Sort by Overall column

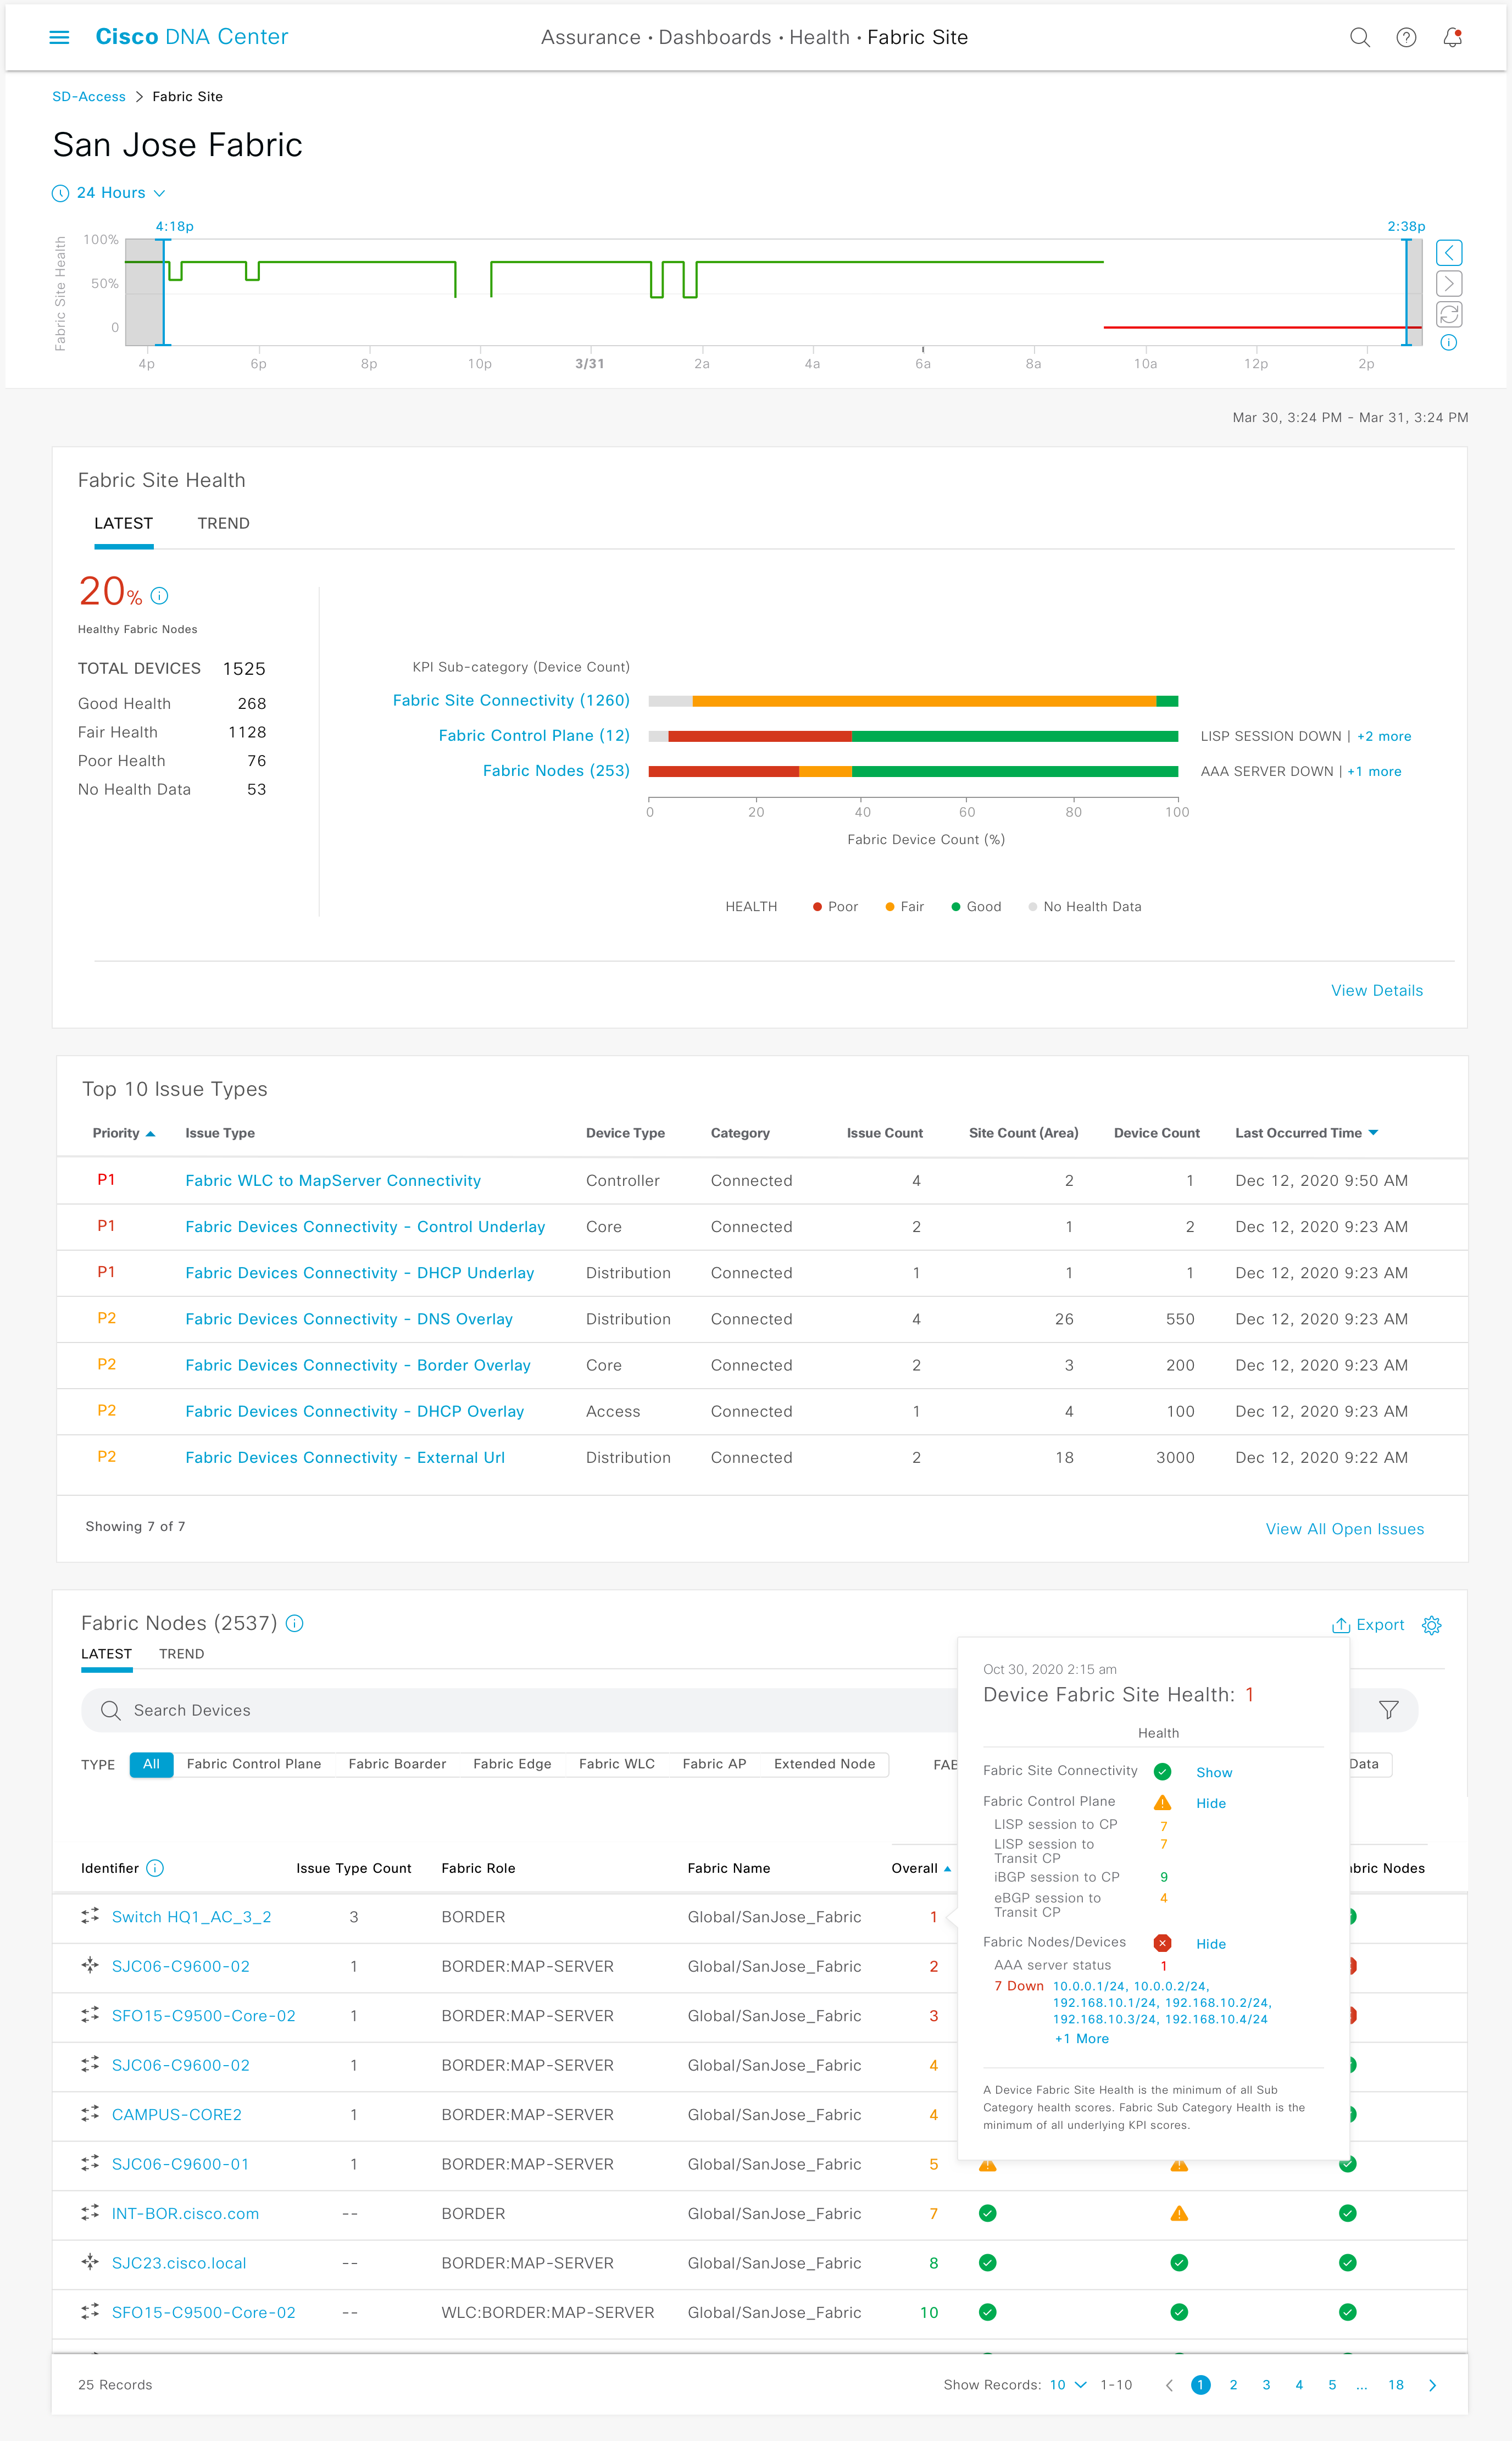coord(921,1868)
